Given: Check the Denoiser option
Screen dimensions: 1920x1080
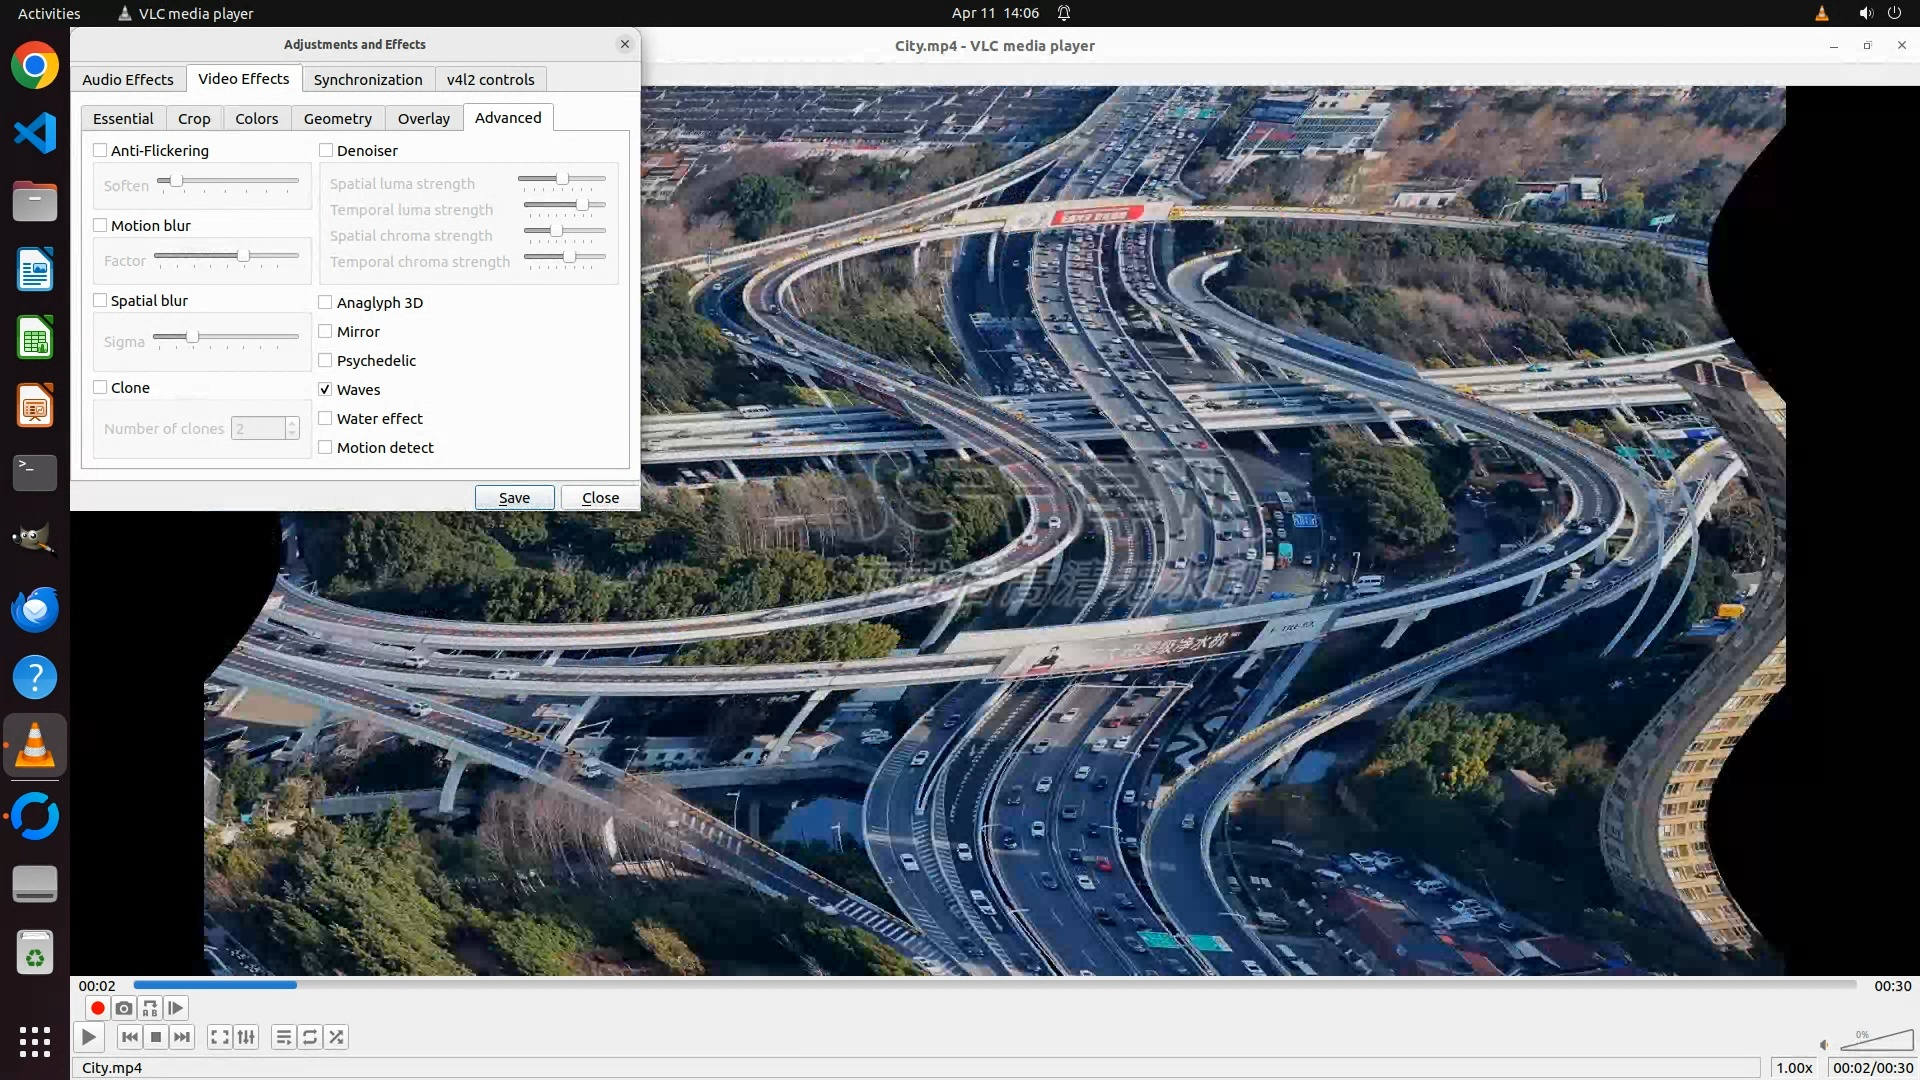Looking at the screenshot, I should pyautogui.click(x=326, y=151).
